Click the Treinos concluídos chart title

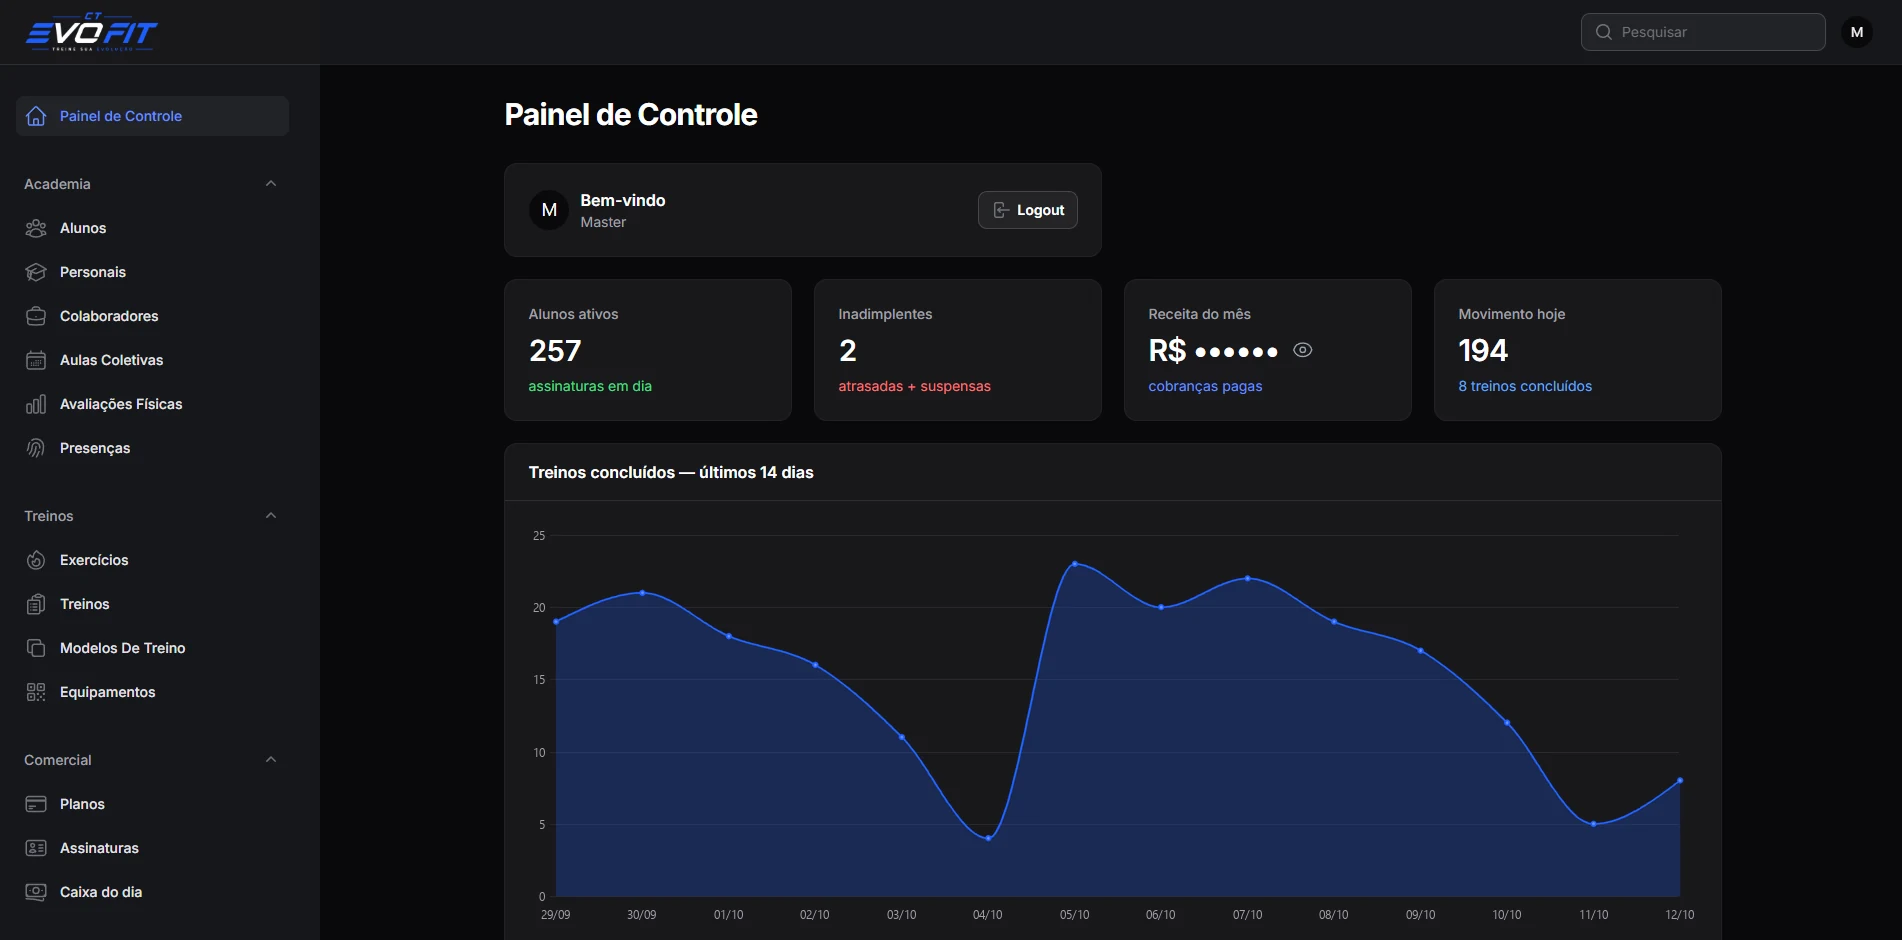671,472
